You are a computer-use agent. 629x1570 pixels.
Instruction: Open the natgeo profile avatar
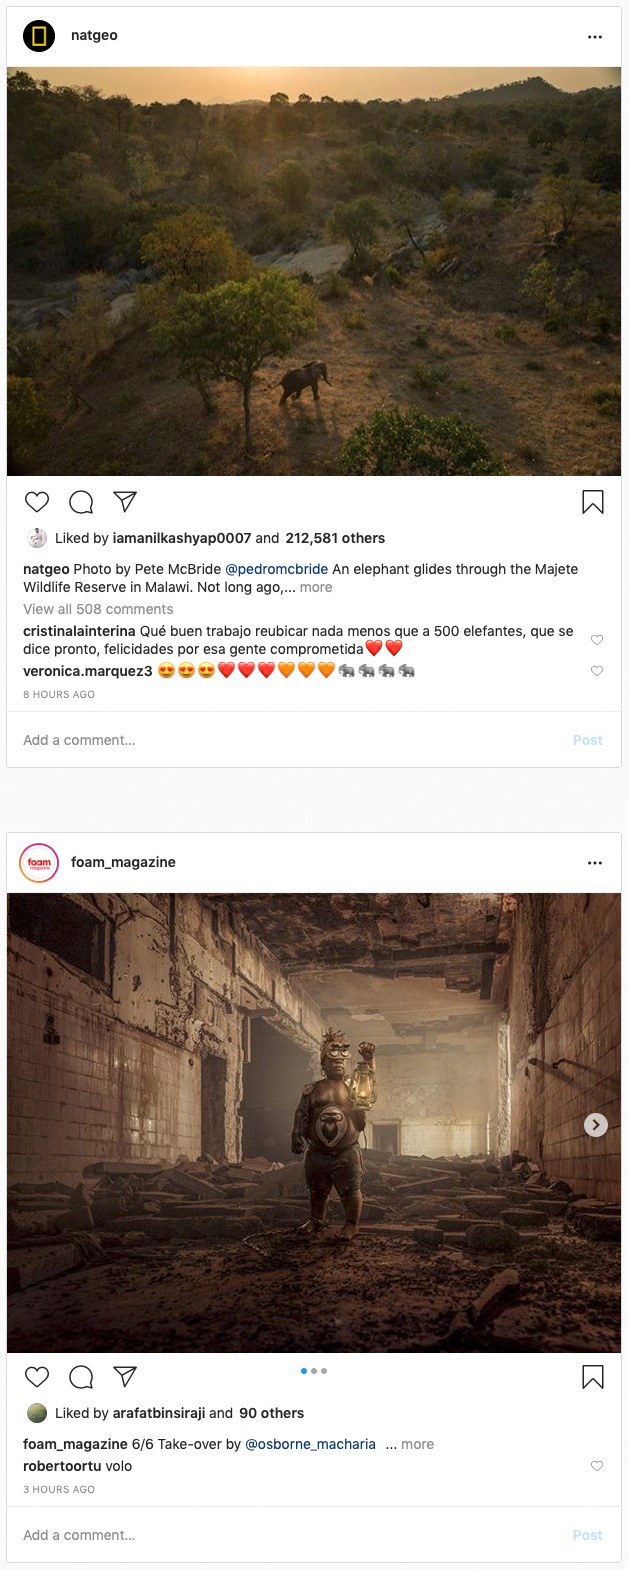pyautogui.click(x=39, y=36)
